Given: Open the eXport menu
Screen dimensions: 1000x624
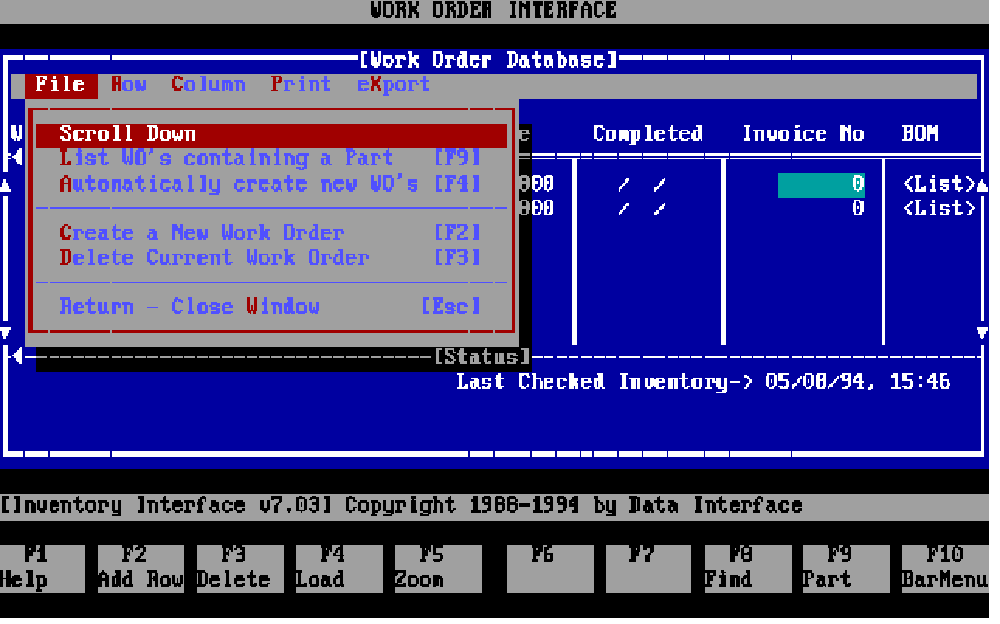Looking at the screenshot, I should 393,85.
